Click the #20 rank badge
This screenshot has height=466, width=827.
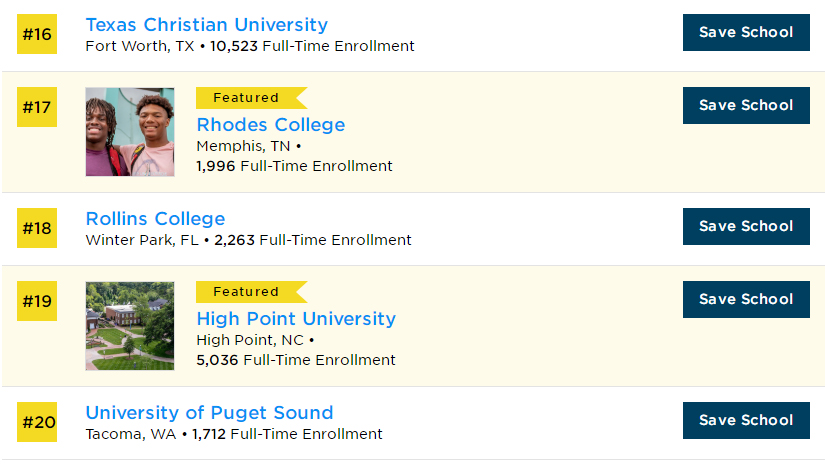37,422
